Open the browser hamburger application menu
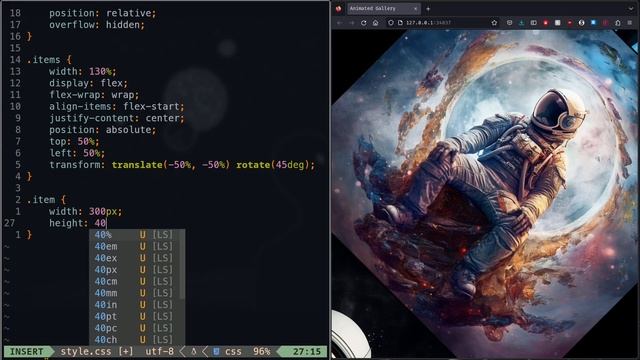This screenshot has width=640, height=360. pyautogui.click(x=630, y=23)
